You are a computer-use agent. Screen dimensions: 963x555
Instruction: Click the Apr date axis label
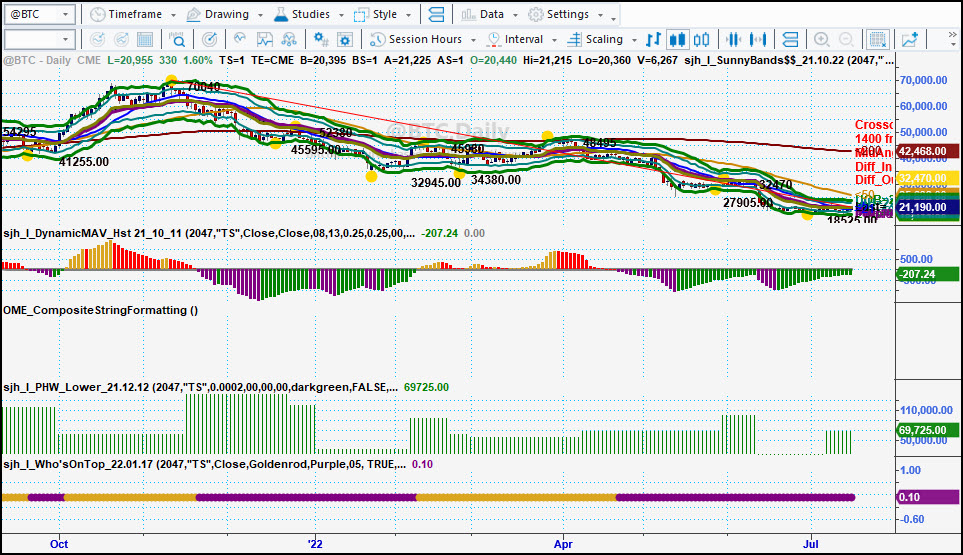point(563,544)
